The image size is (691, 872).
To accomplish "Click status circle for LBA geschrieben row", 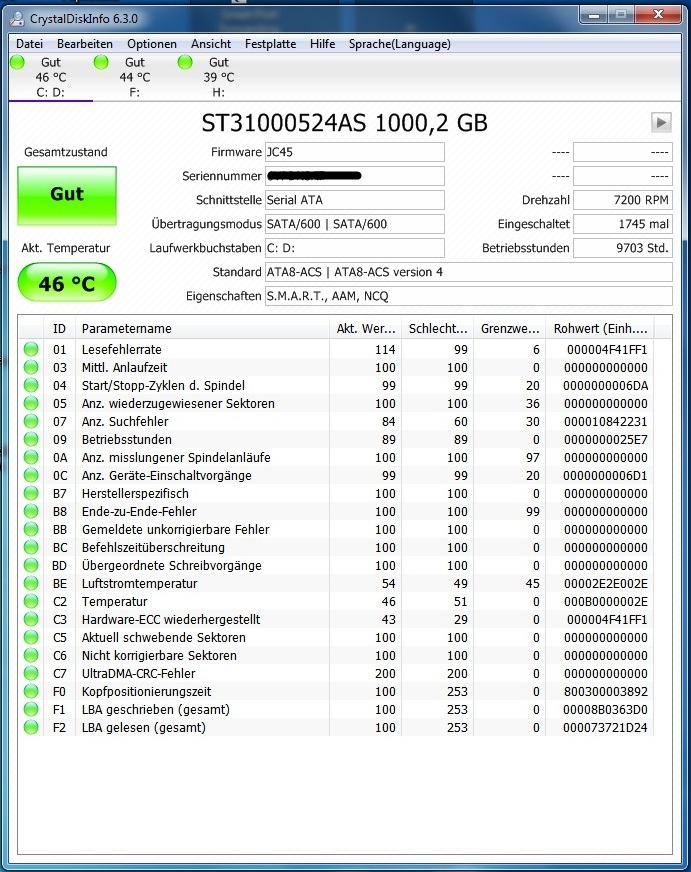I will click(x=31, y=710).
